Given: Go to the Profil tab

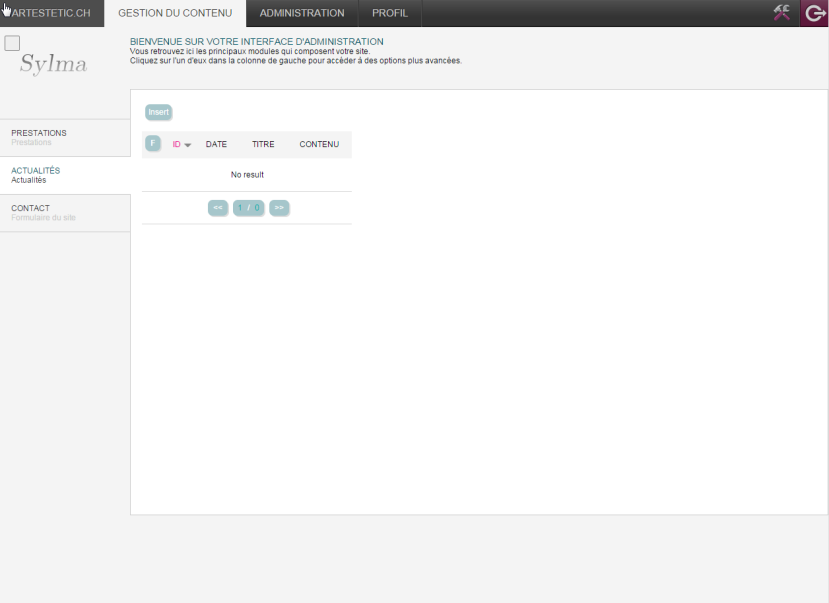Looking at the screenshot, I should [390, 13].
